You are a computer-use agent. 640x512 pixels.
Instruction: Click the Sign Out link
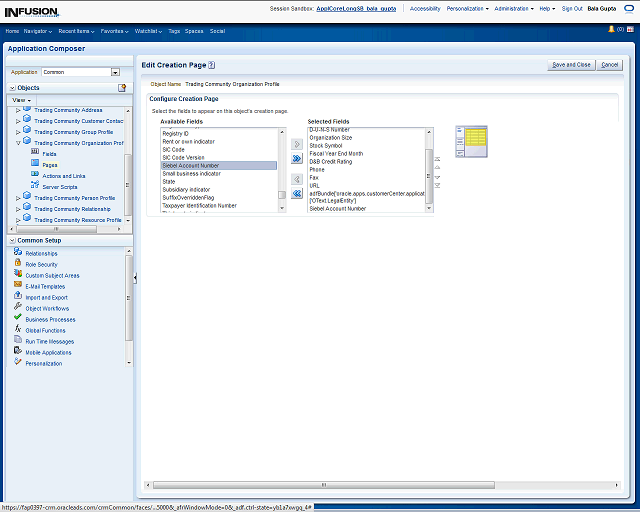pyautogui.click(x=572, y=8)
